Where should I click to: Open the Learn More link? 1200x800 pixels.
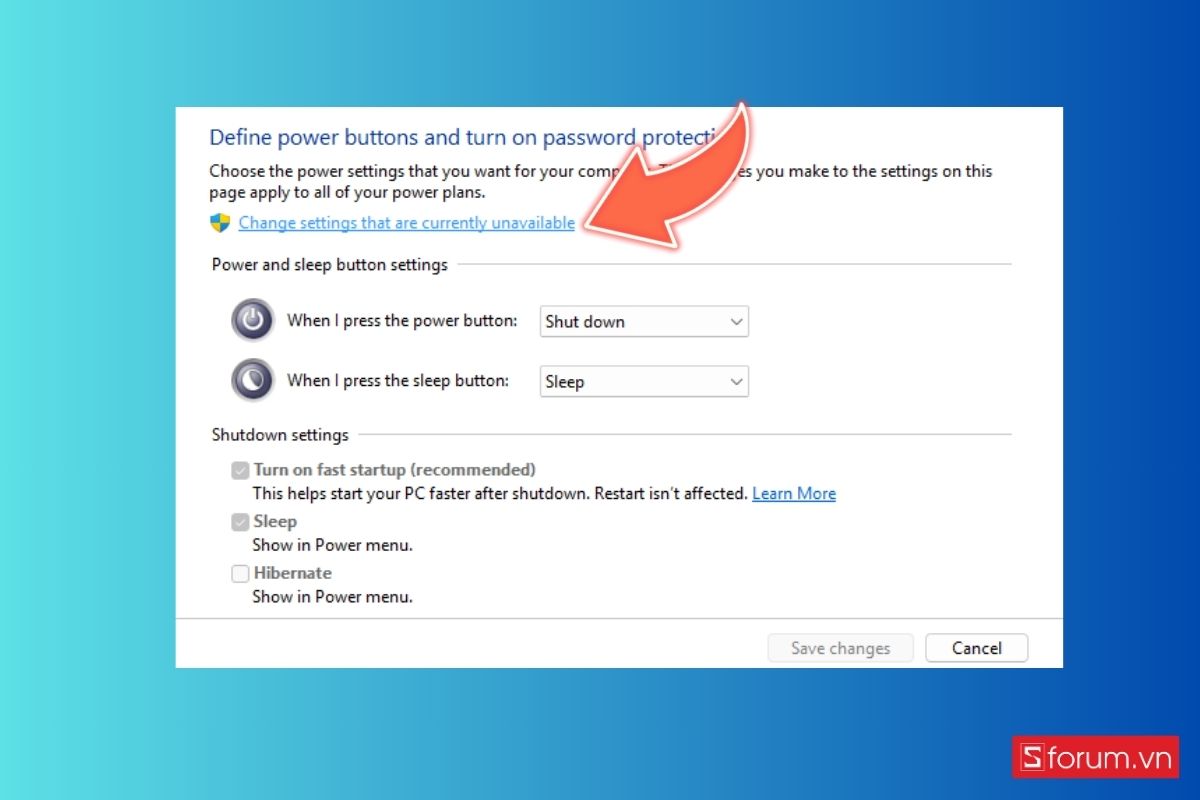[x=794, y=493]
